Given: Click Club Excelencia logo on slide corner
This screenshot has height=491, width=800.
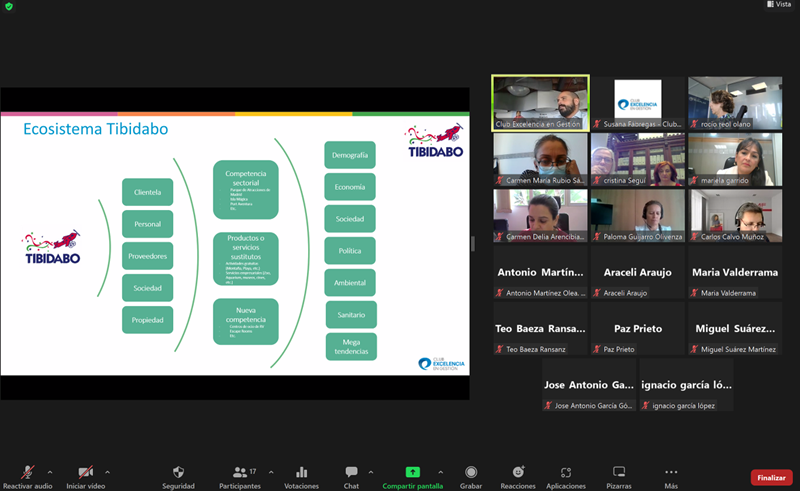Looking at the screenshot, I should (441, 363).
